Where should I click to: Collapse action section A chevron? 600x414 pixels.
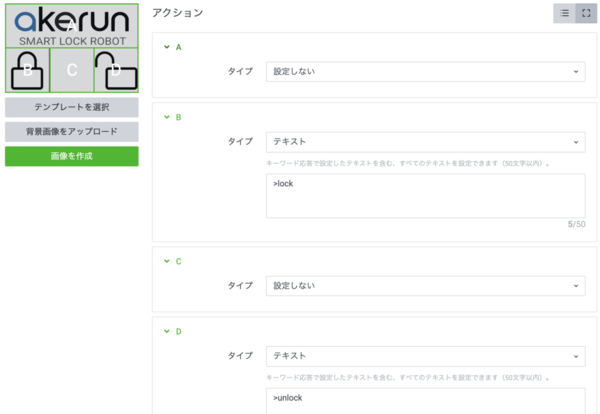click(x=167, y=47)
